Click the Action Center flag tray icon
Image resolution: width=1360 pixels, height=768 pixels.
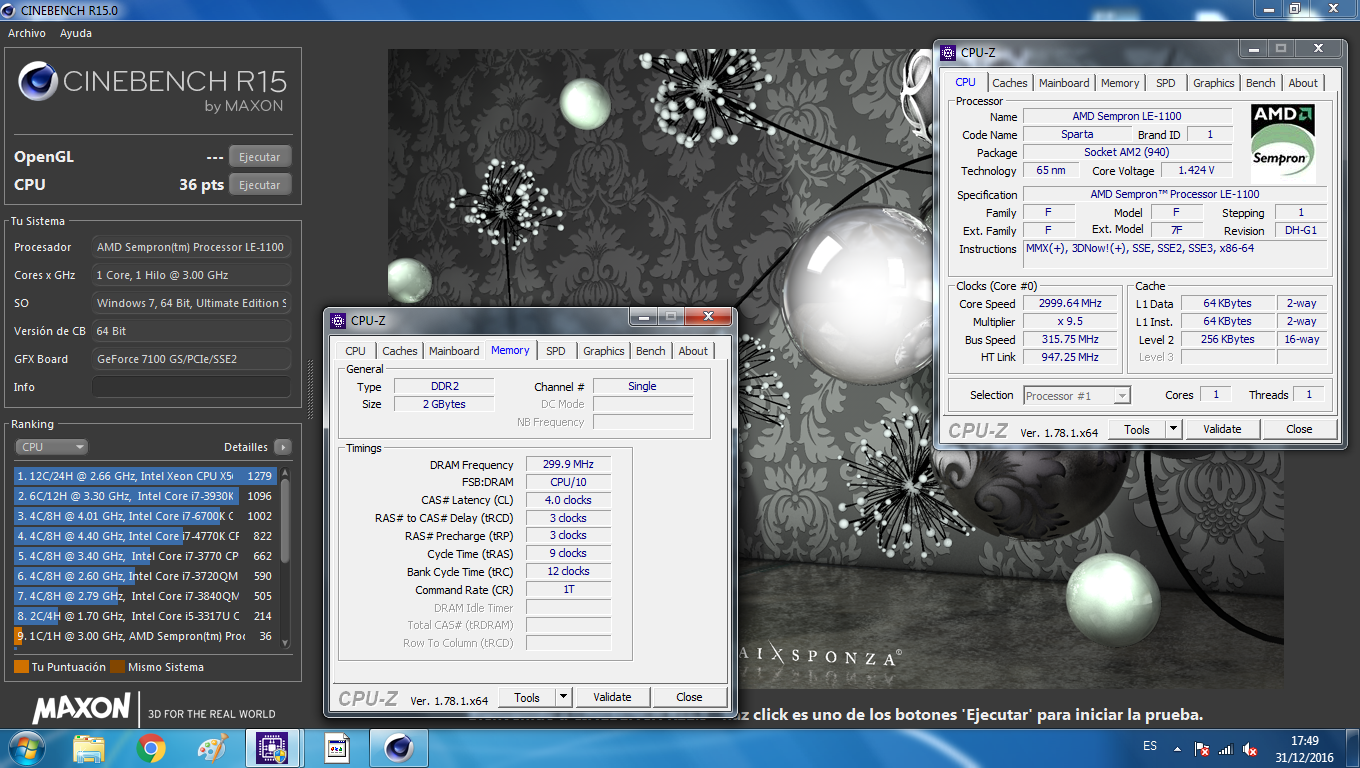pyautogui.click(x=1203, y=749)
